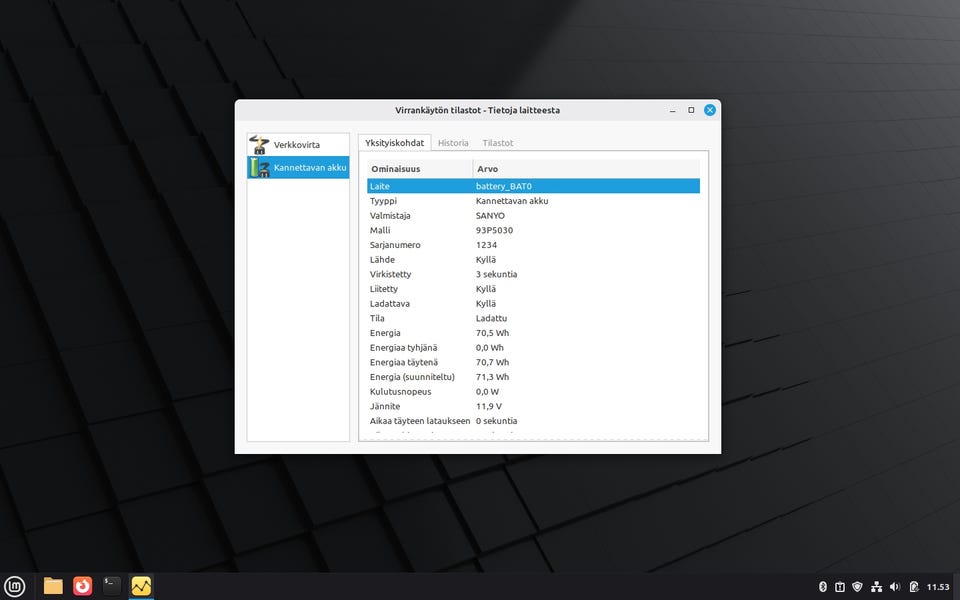Select Verkkovirta device in sidebar
Image resolution: width=960 pixels, height=600 pixels.
tap(298, 144)
